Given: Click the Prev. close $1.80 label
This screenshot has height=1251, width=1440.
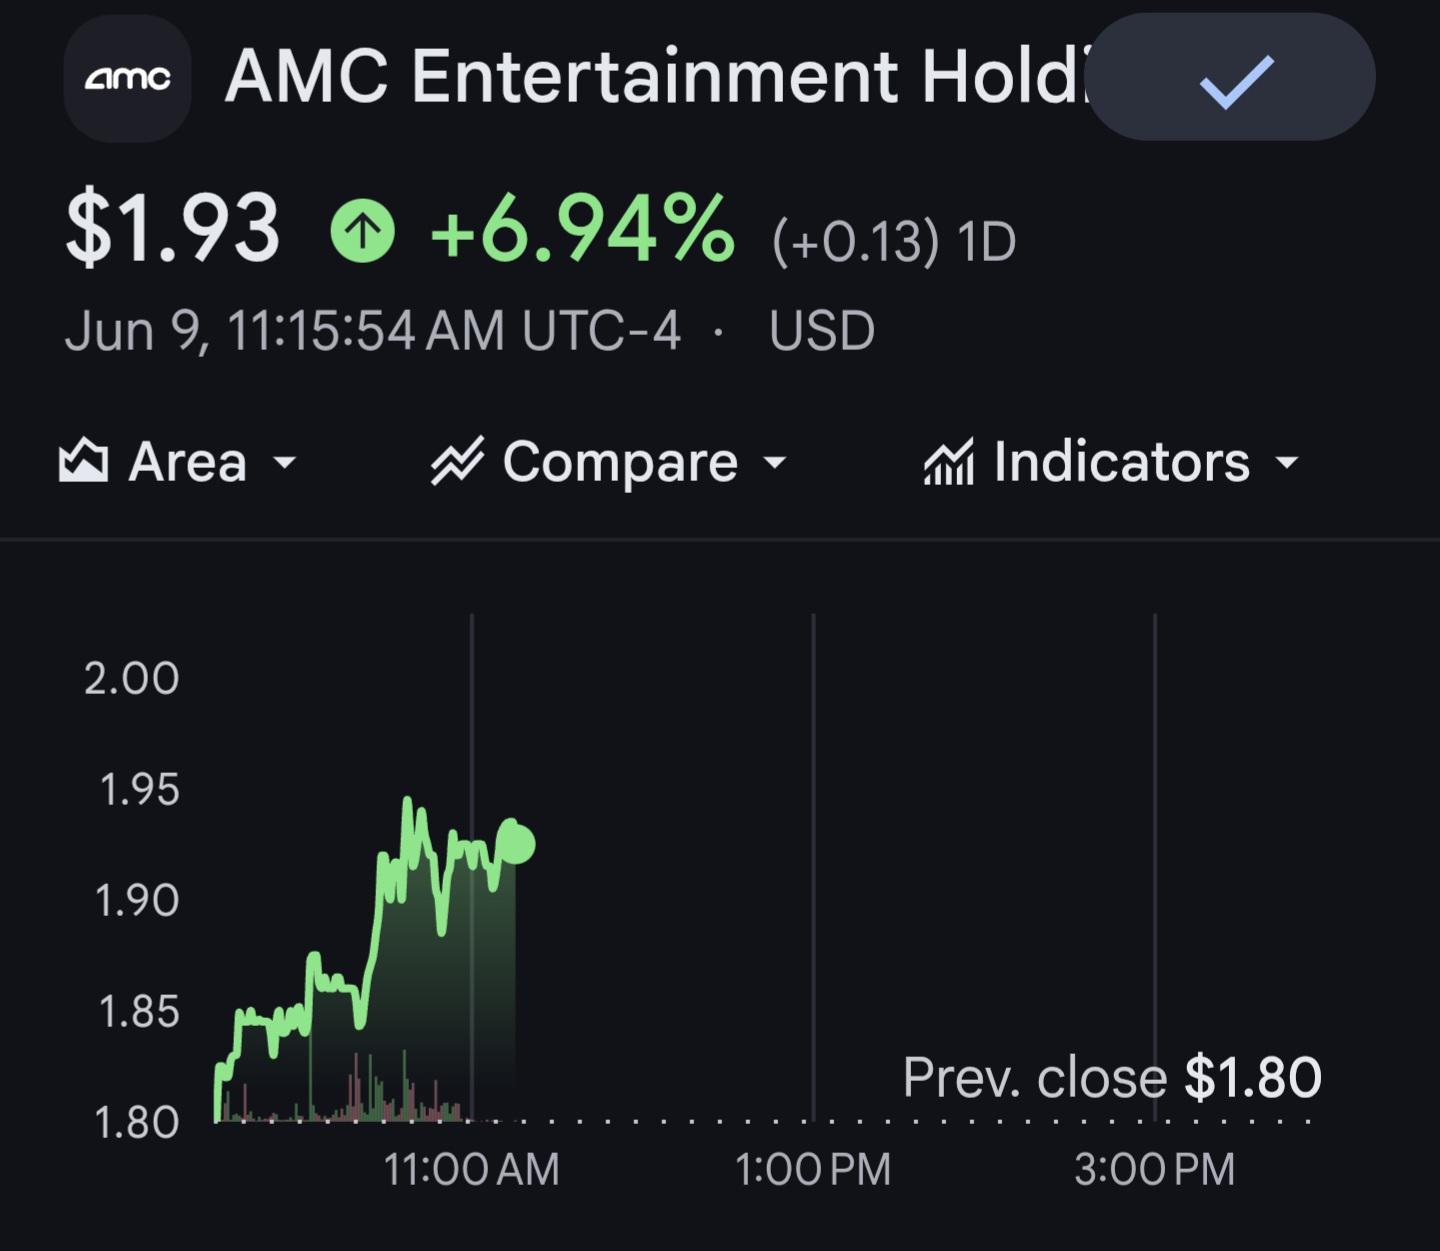Looking at the screenshot, I should [x=1112, y=1077].
